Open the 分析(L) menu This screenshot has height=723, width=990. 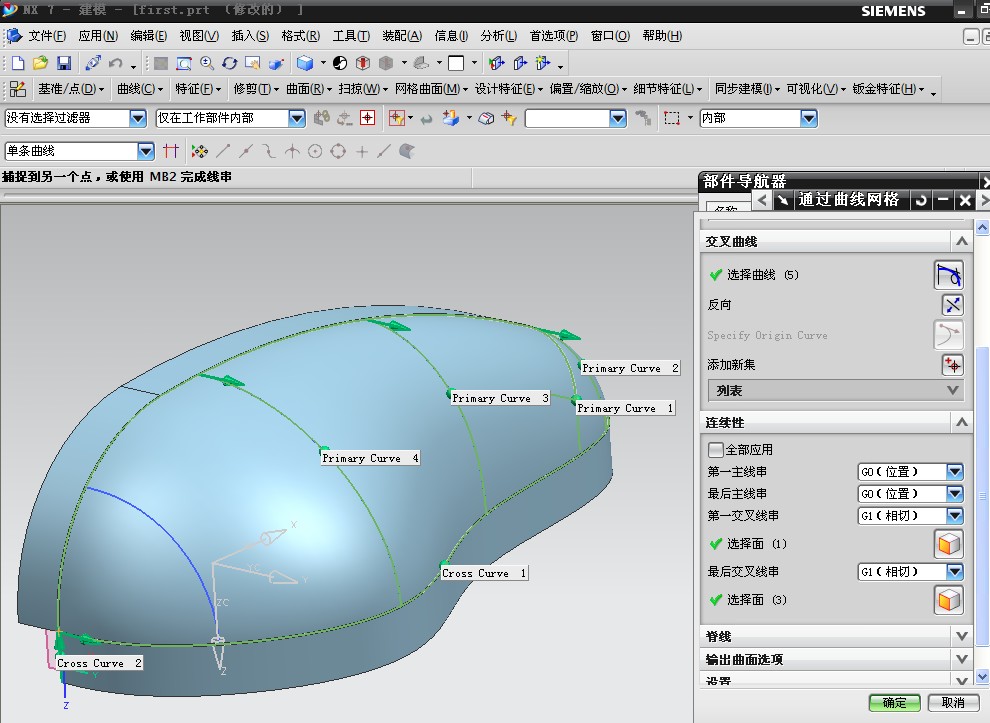[498, 36]
